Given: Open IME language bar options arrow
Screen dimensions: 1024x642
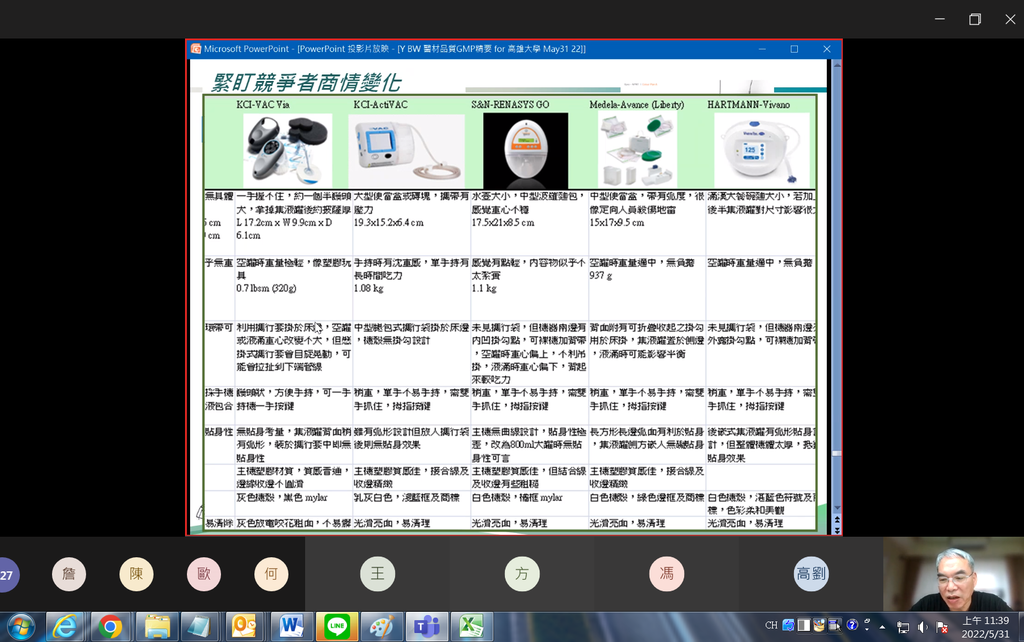Looking at the screenshot, I should click(867, 629).
